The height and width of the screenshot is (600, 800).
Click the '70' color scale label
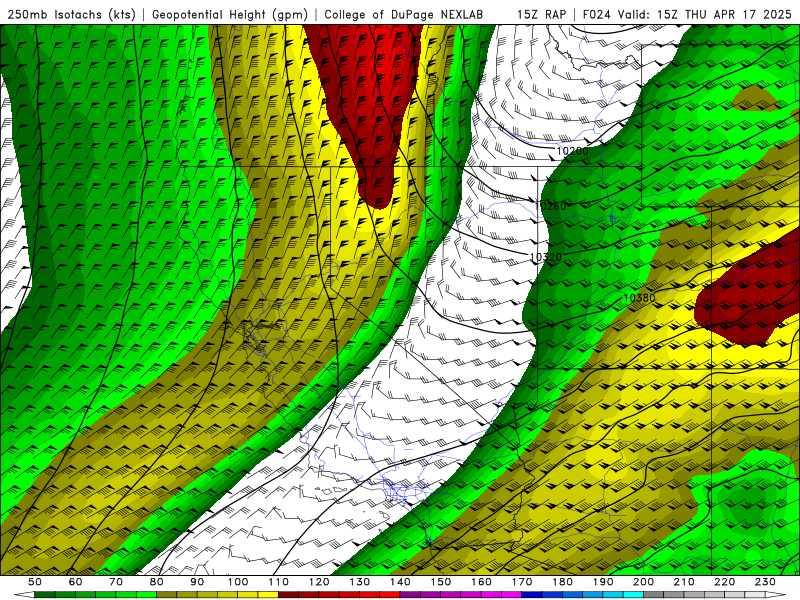[116, 582]
